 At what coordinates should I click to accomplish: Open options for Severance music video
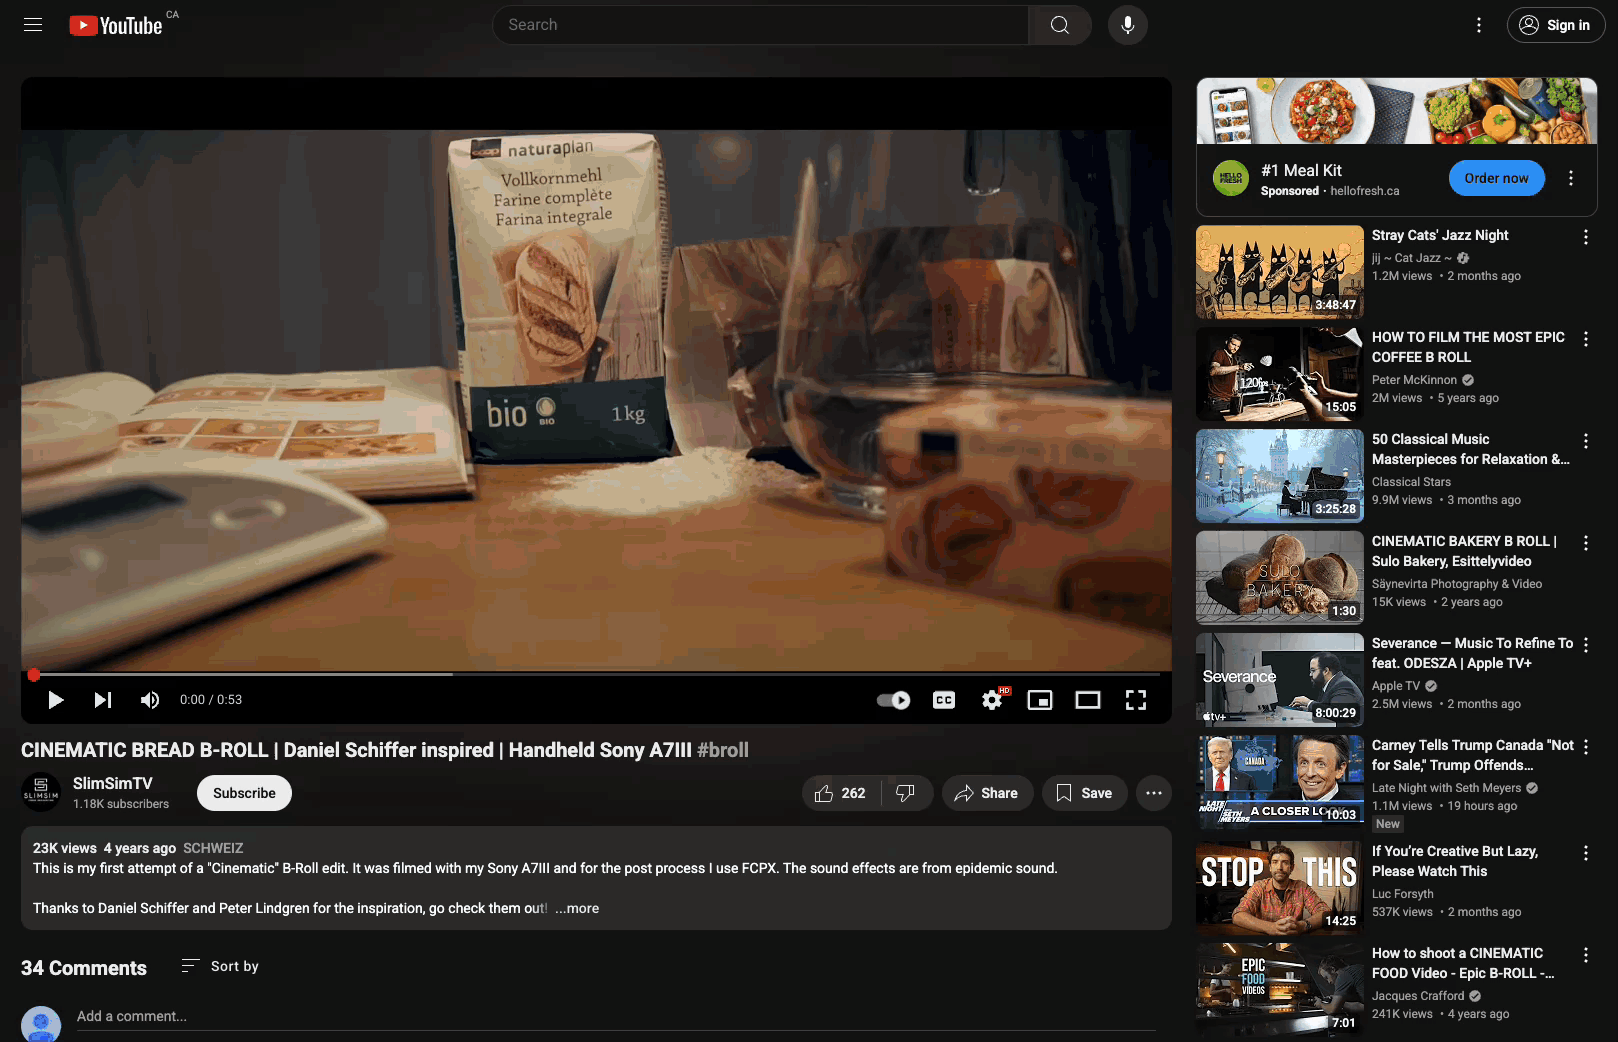tap(1586, 645)
